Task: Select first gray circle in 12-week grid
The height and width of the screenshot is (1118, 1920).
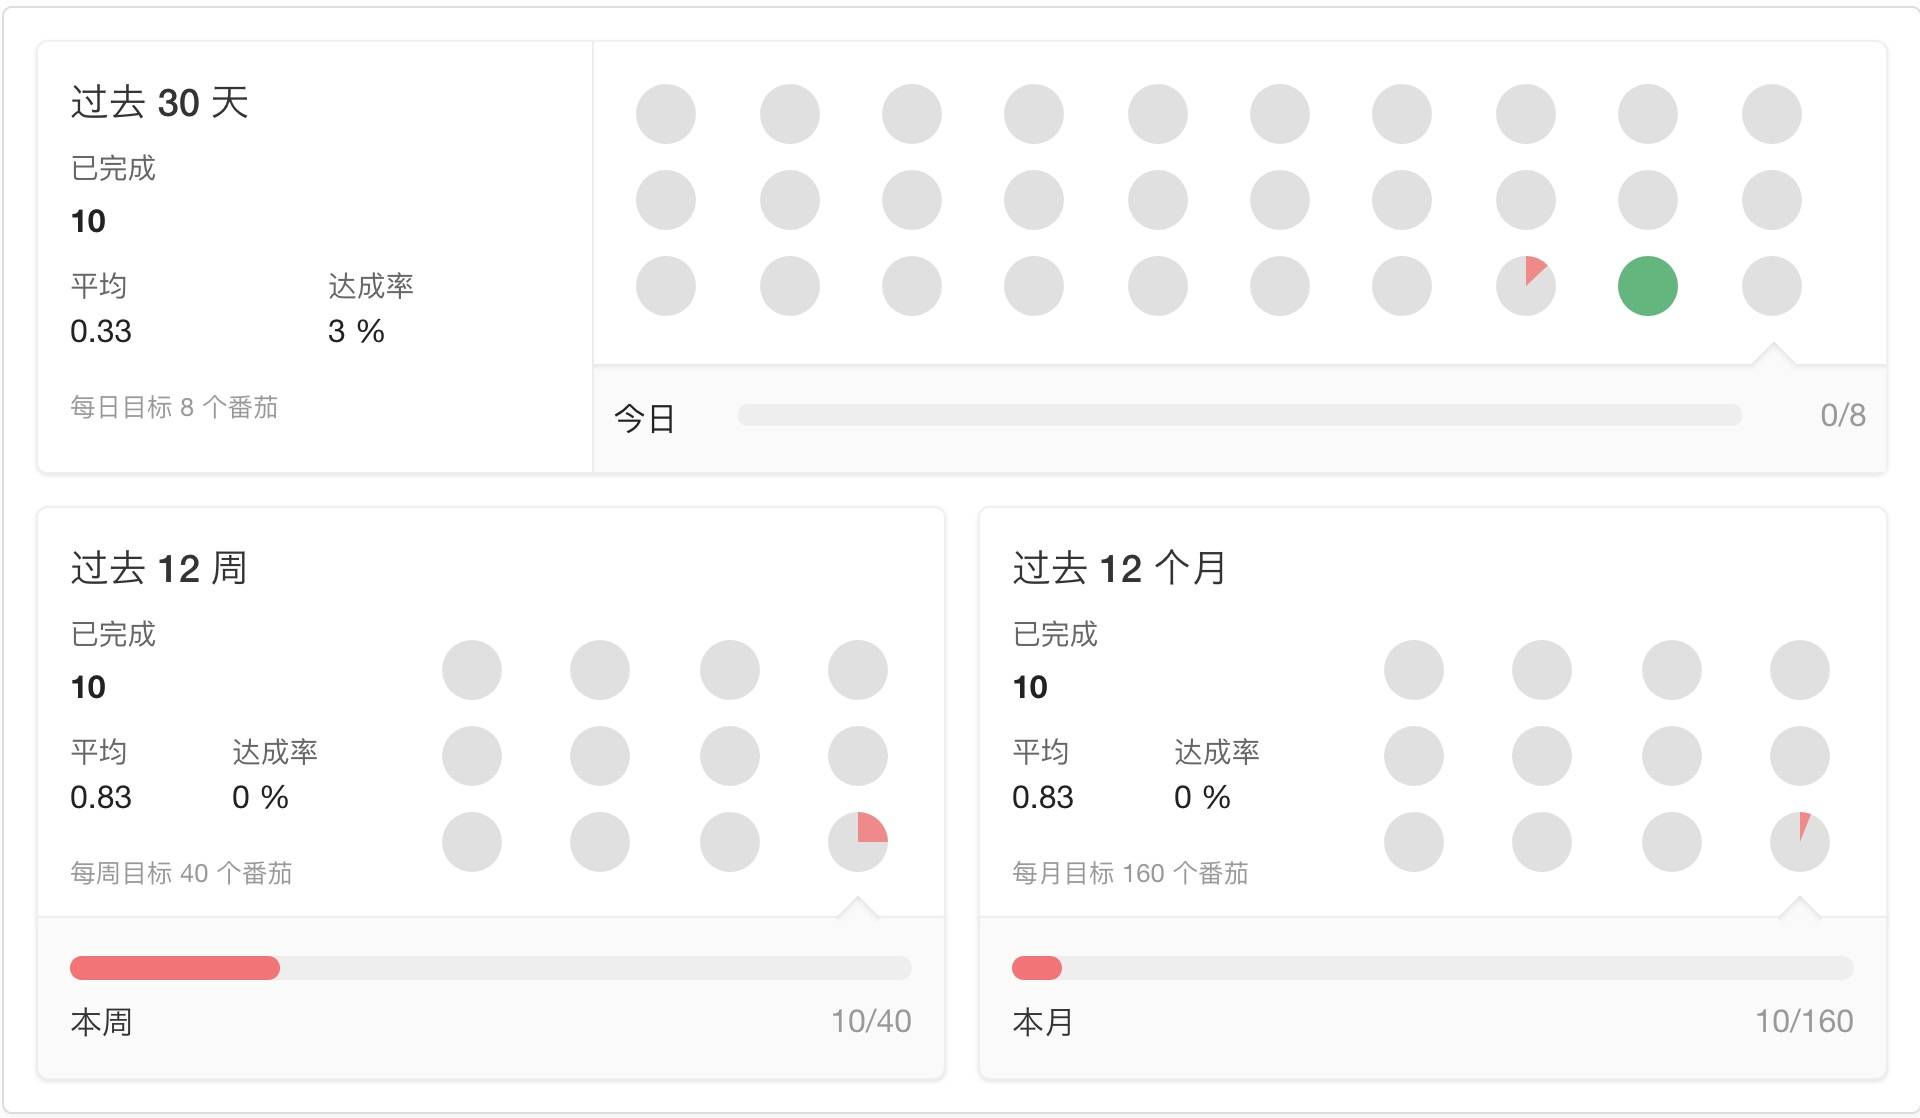Action: [x=471, y=670]
